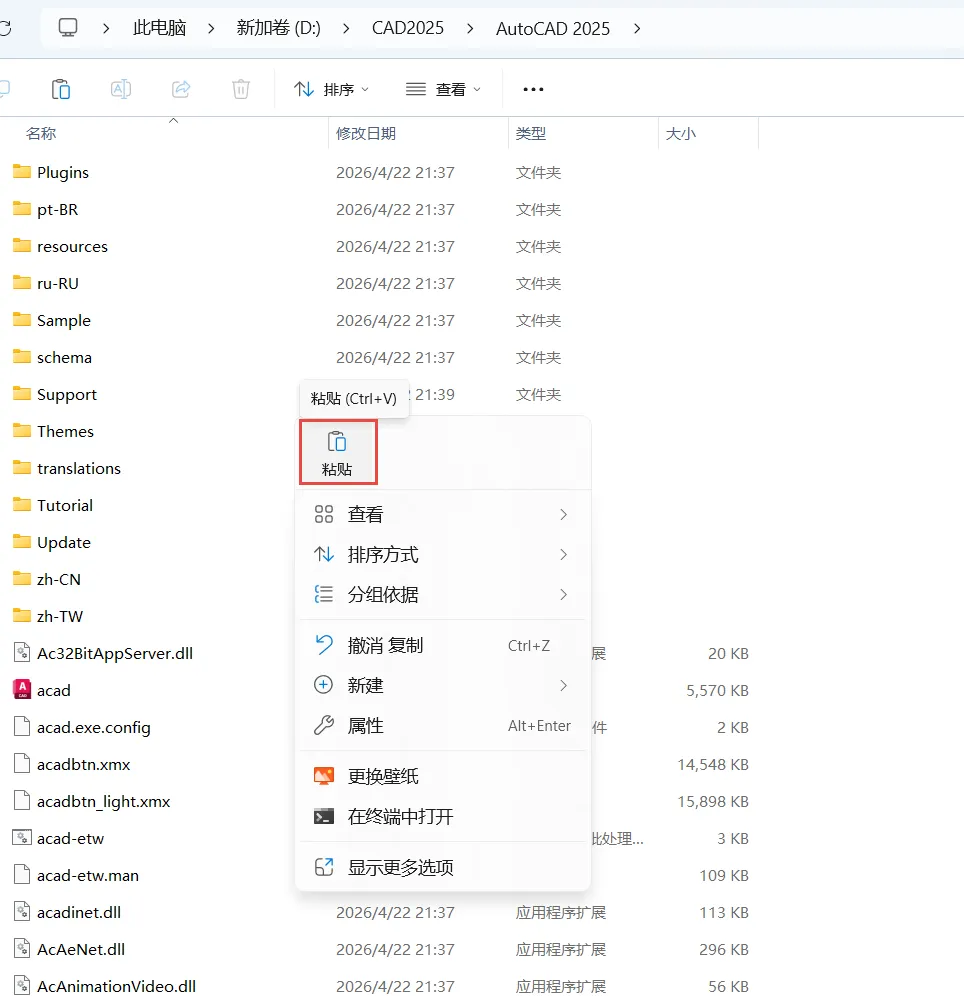The width and height of the screenshot is (964, 996).
Task: Click the 粘贴 paste button in the context menu
Action: point(338,452)
